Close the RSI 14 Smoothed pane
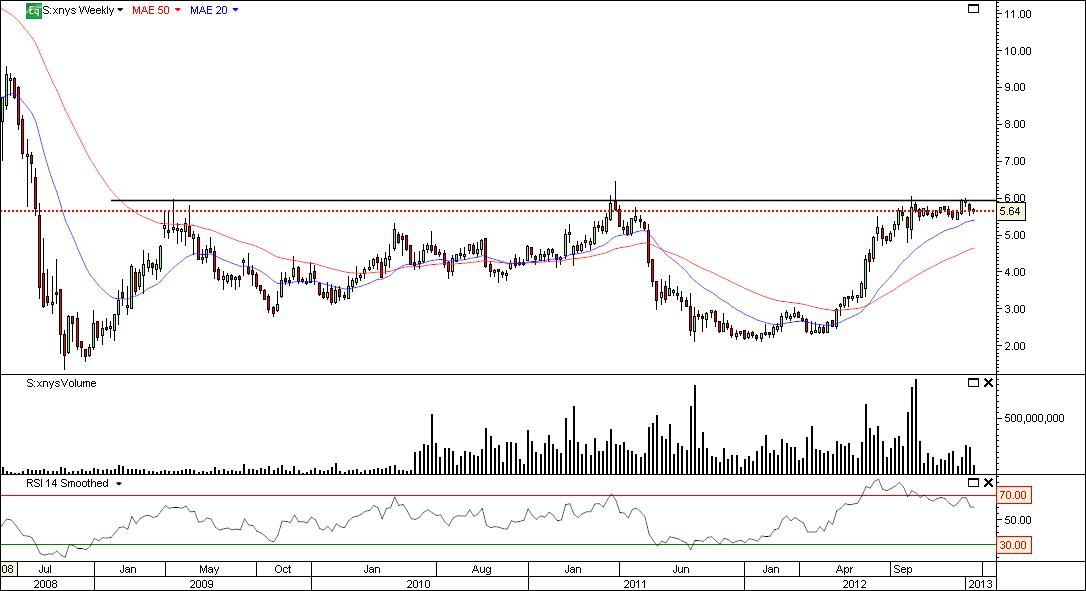1086x591 pixels. [x=988, y=483]
